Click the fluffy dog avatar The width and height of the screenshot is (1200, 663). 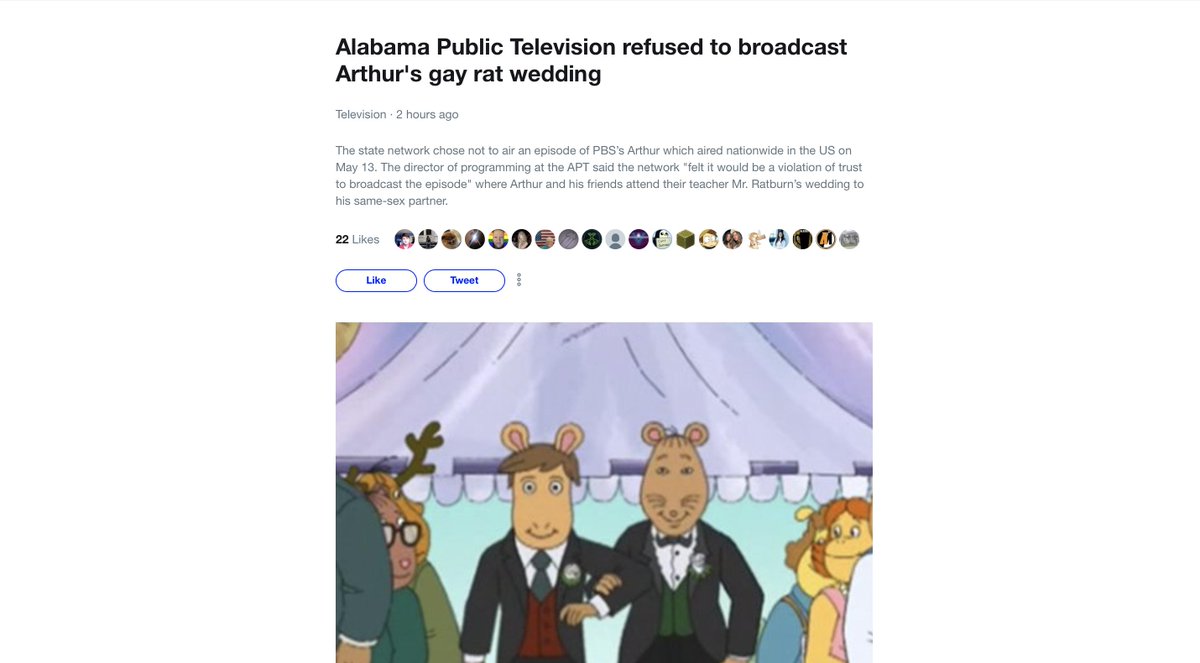tap(451, 239)
